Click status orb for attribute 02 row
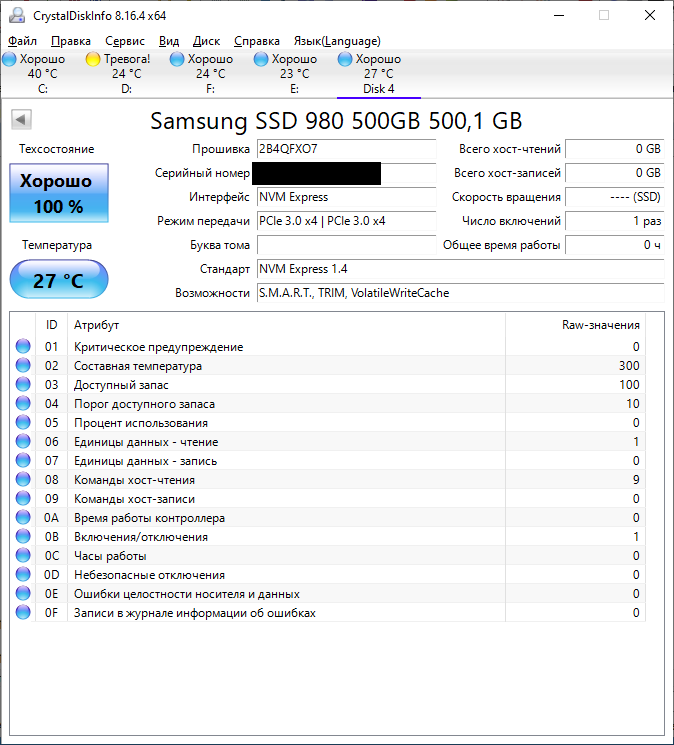Image resolution: width=674 pixels, height=745 pixels. pyautogui.click(x=23, y=365)
